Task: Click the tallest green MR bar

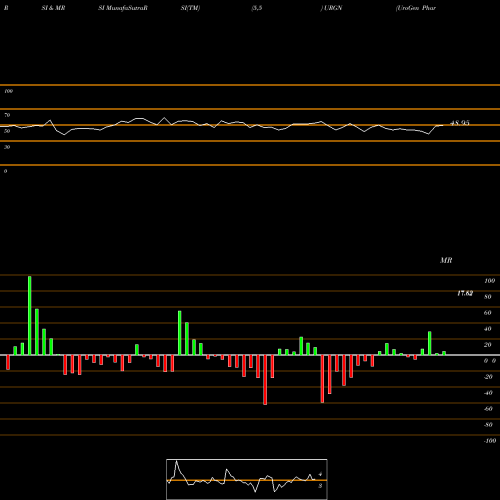Action: (30, 315)
